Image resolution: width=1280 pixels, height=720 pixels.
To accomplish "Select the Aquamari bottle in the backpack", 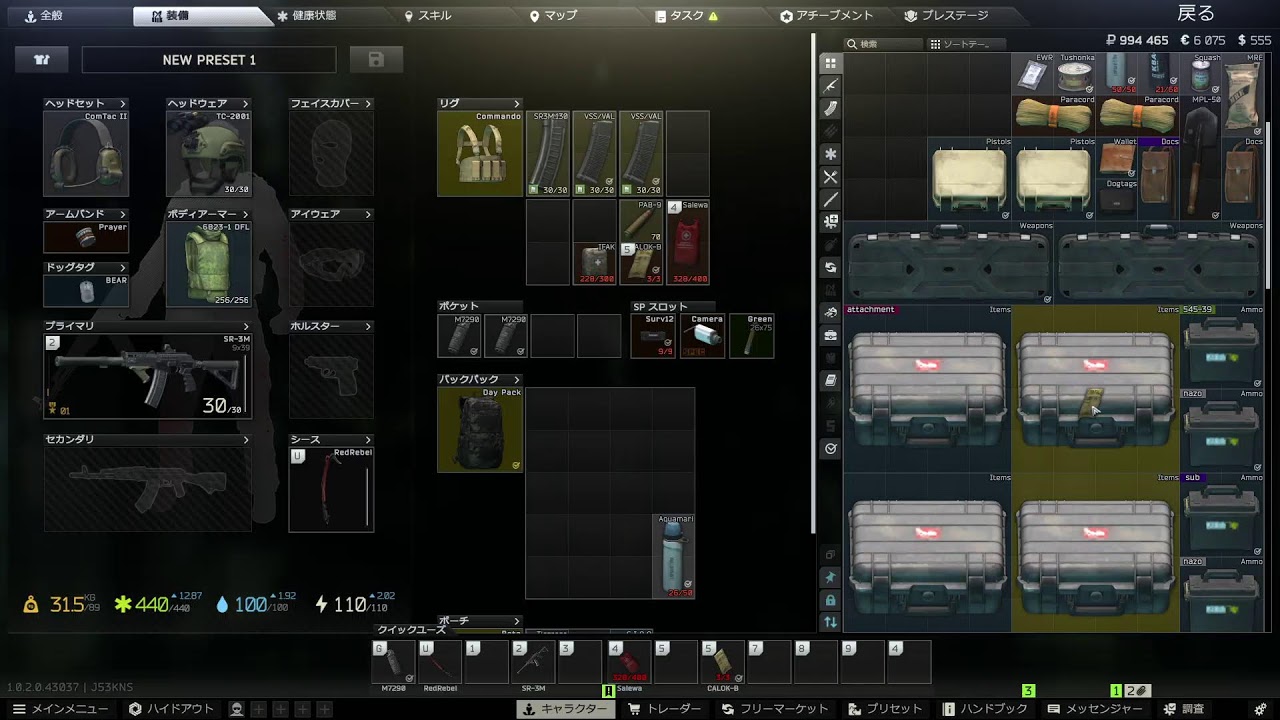I will (x=674, y=557).
